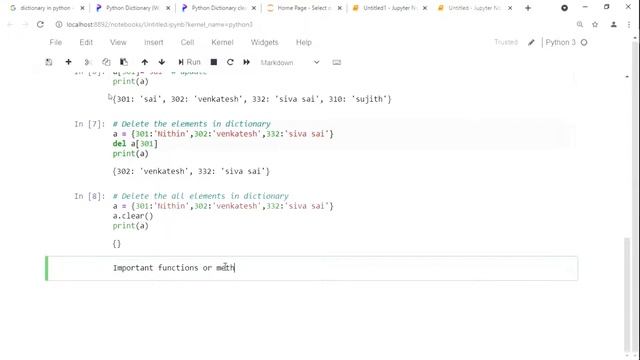Viewport: 640px width, 360px height.
Task: Click the recording indicator icon in title bar
Action: [564, 8]
